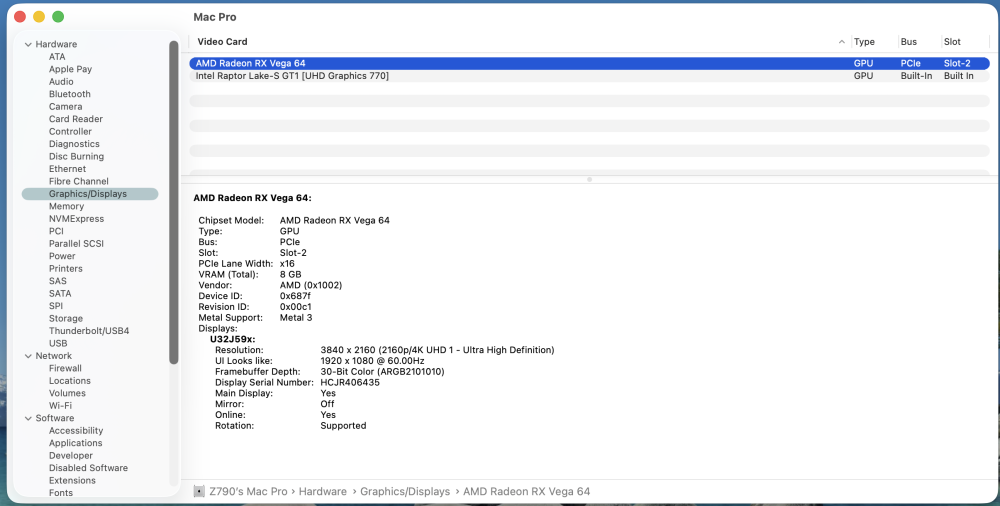Image resolution: width=1000 pixels, height=506 pixels.
Task: Open the Memory section
Action: pos(66,206)
